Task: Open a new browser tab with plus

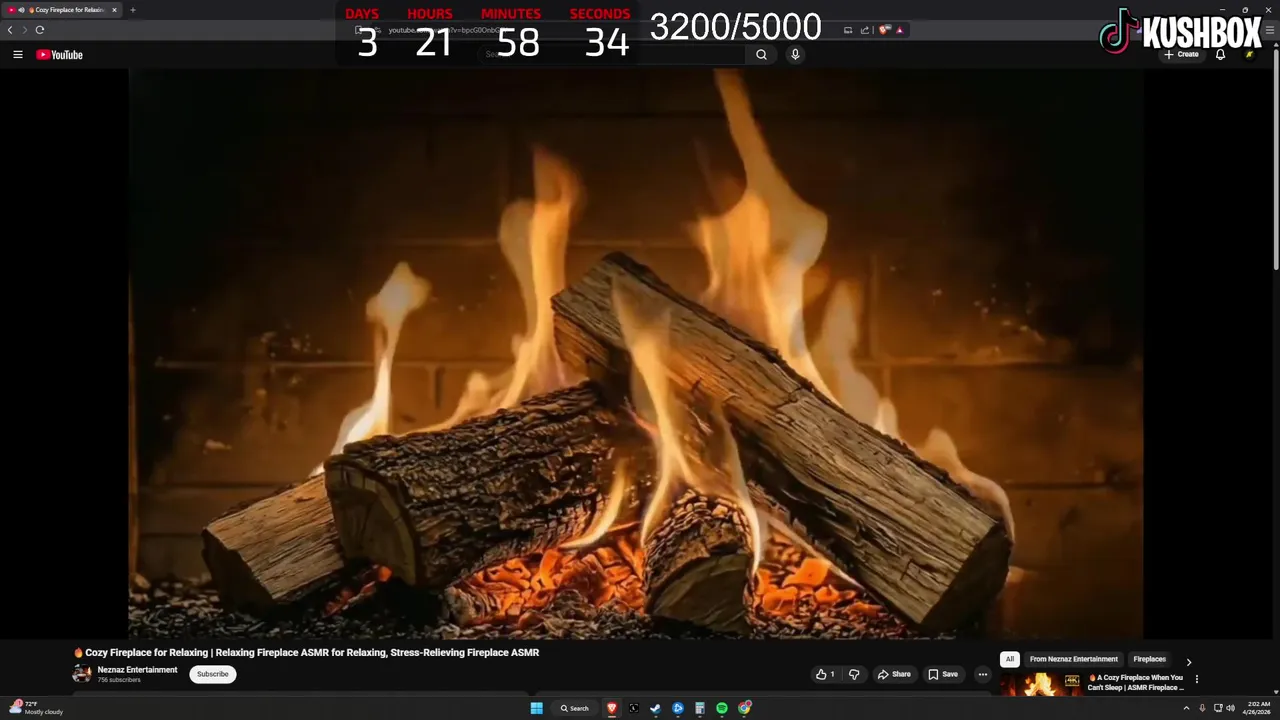Action: point(132,10)
